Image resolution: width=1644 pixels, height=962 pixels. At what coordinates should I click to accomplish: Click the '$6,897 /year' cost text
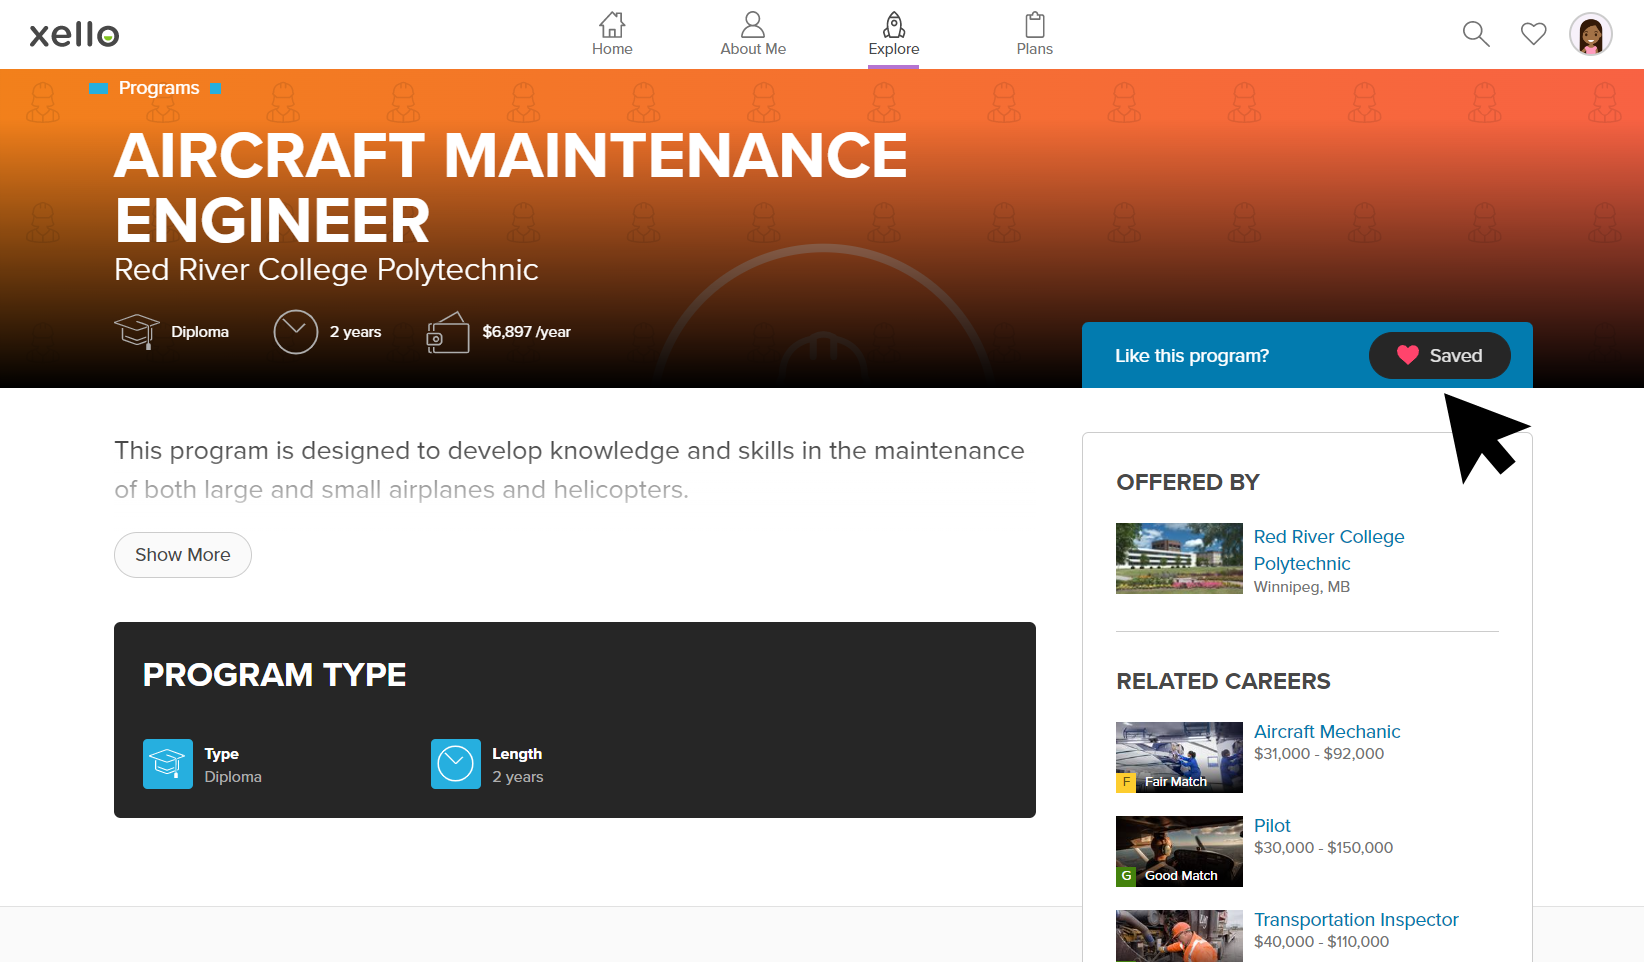527,332
